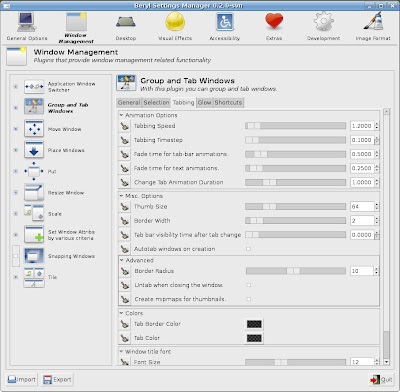Open Visual Effects hard hat icon
The height and width of the screenshot is (392, 400).
(175, 22)
